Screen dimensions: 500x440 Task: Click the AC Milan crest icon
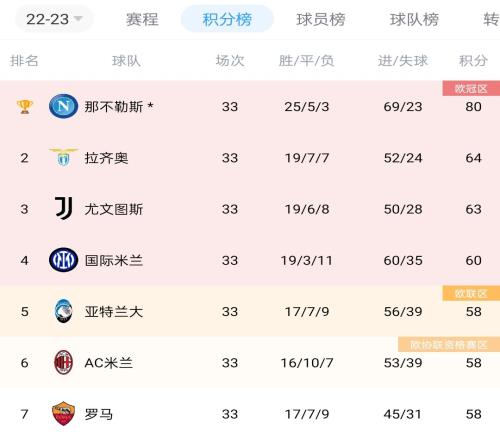coord(63,362)
